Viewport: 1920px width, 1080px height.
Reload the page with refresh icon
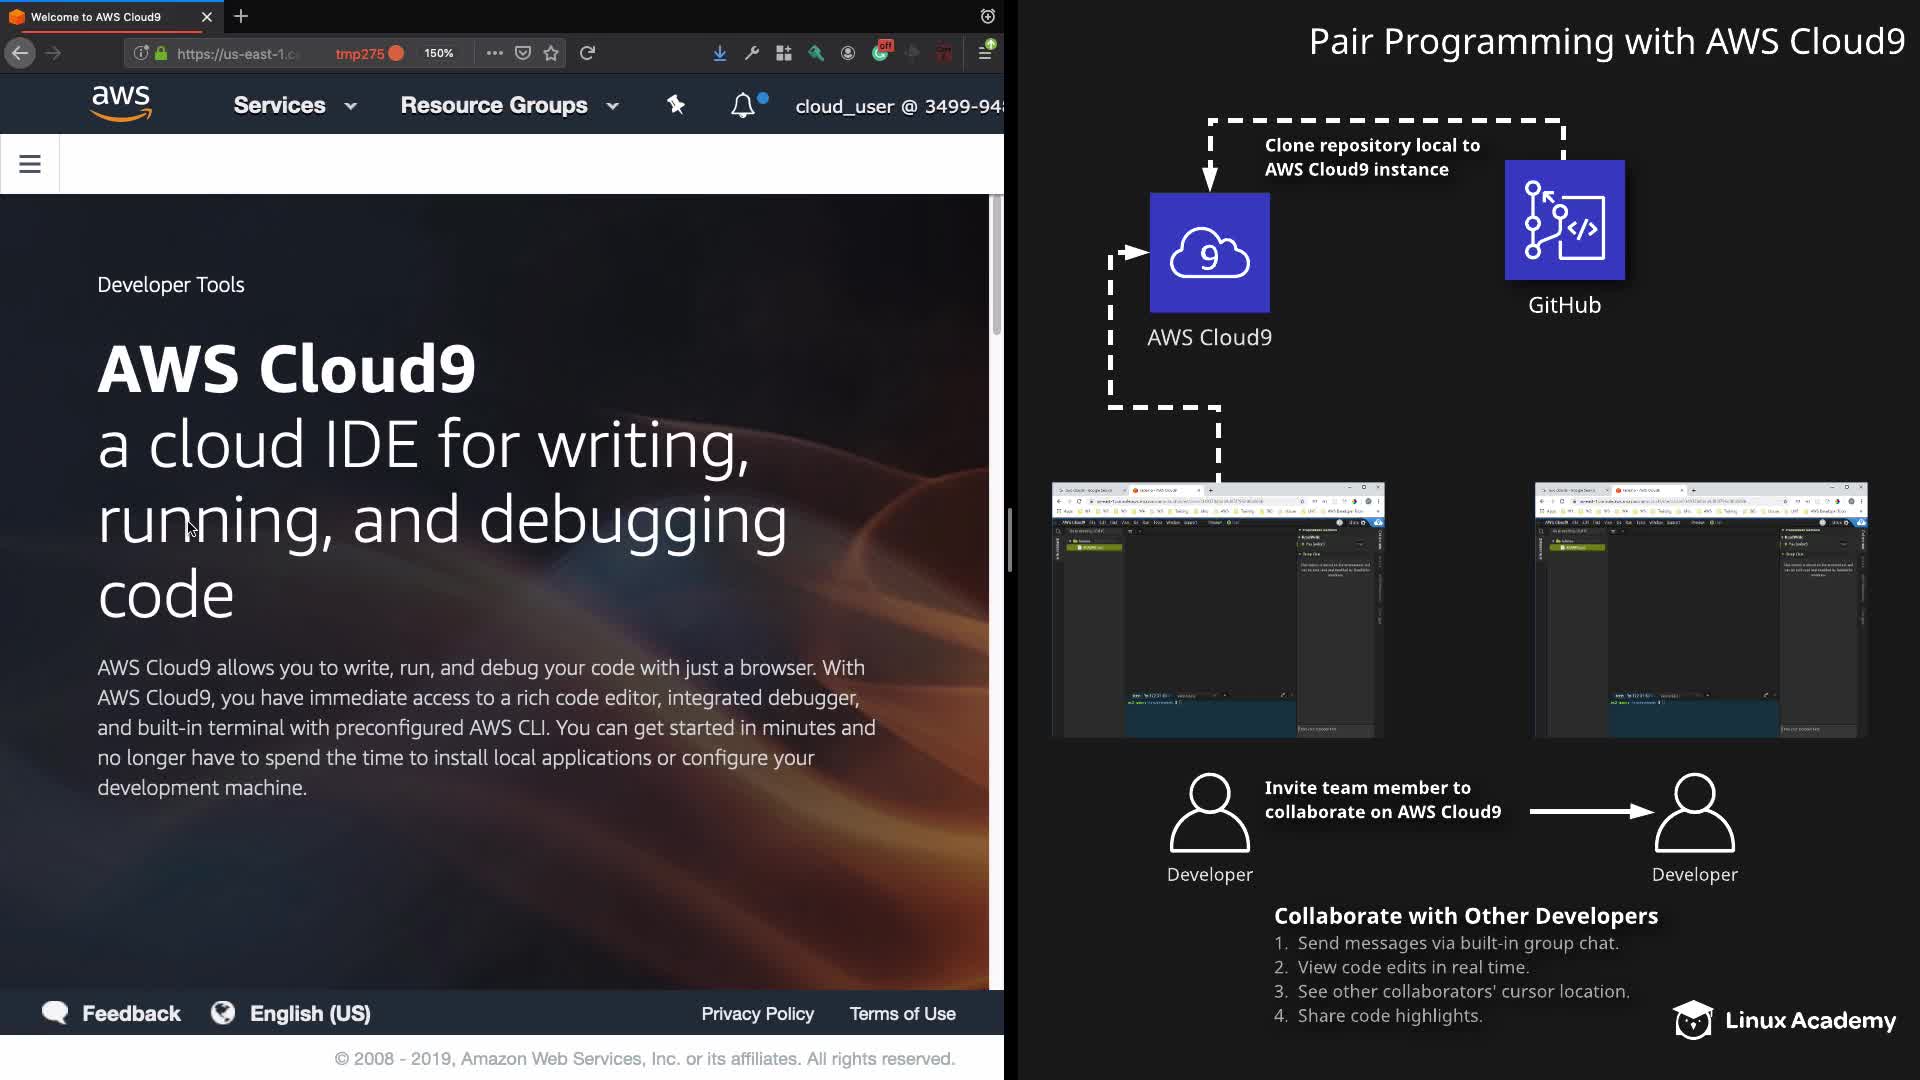coord(588,53)
